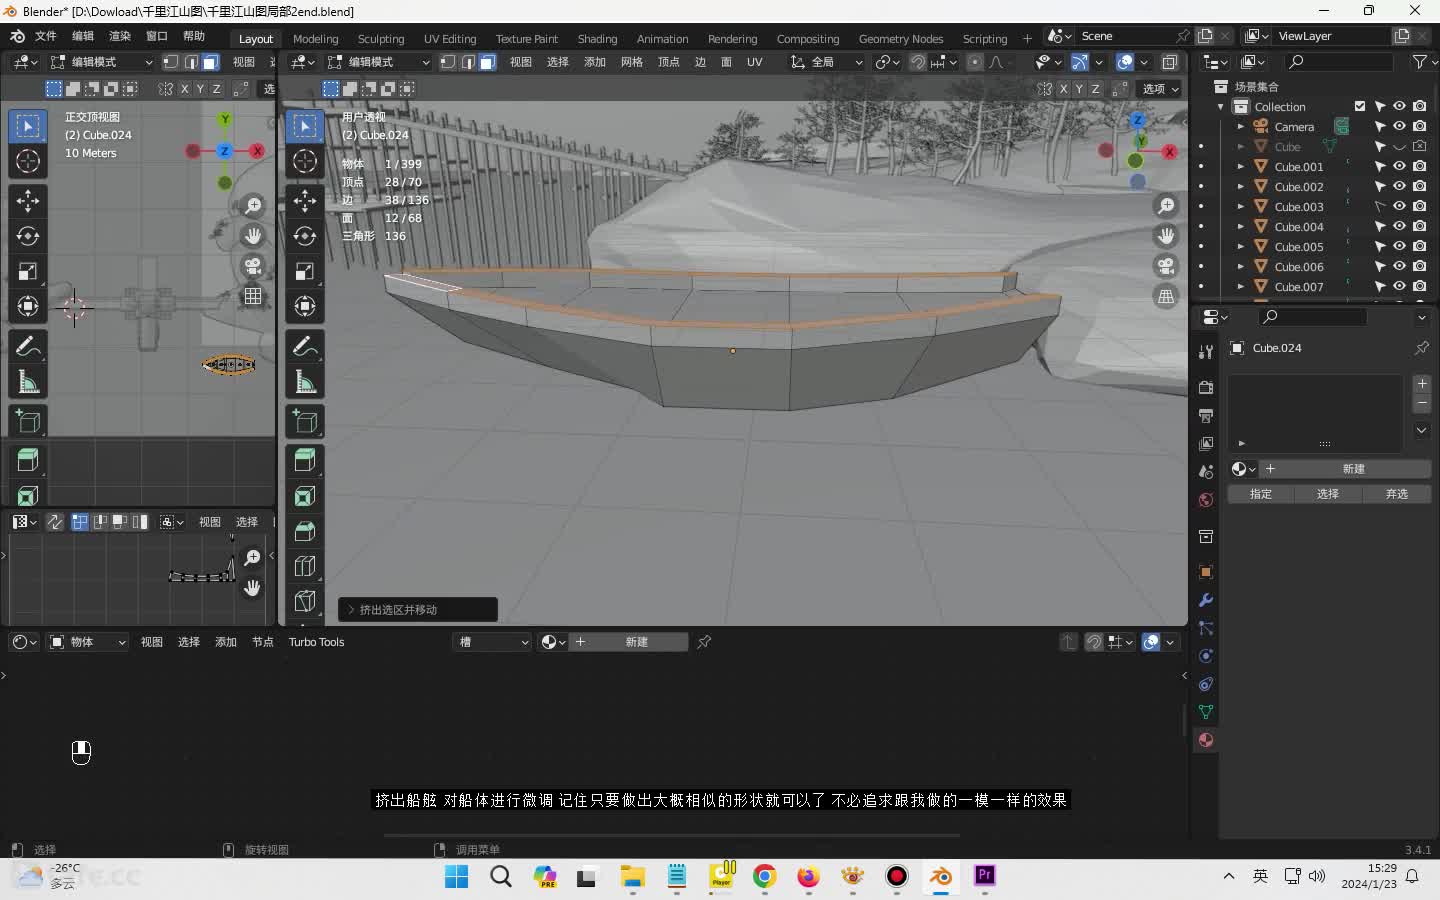The height and width of the screenshot is (900, 1440).
Task: Hide Cube.004 in viewport
Action: (1399, 226)
